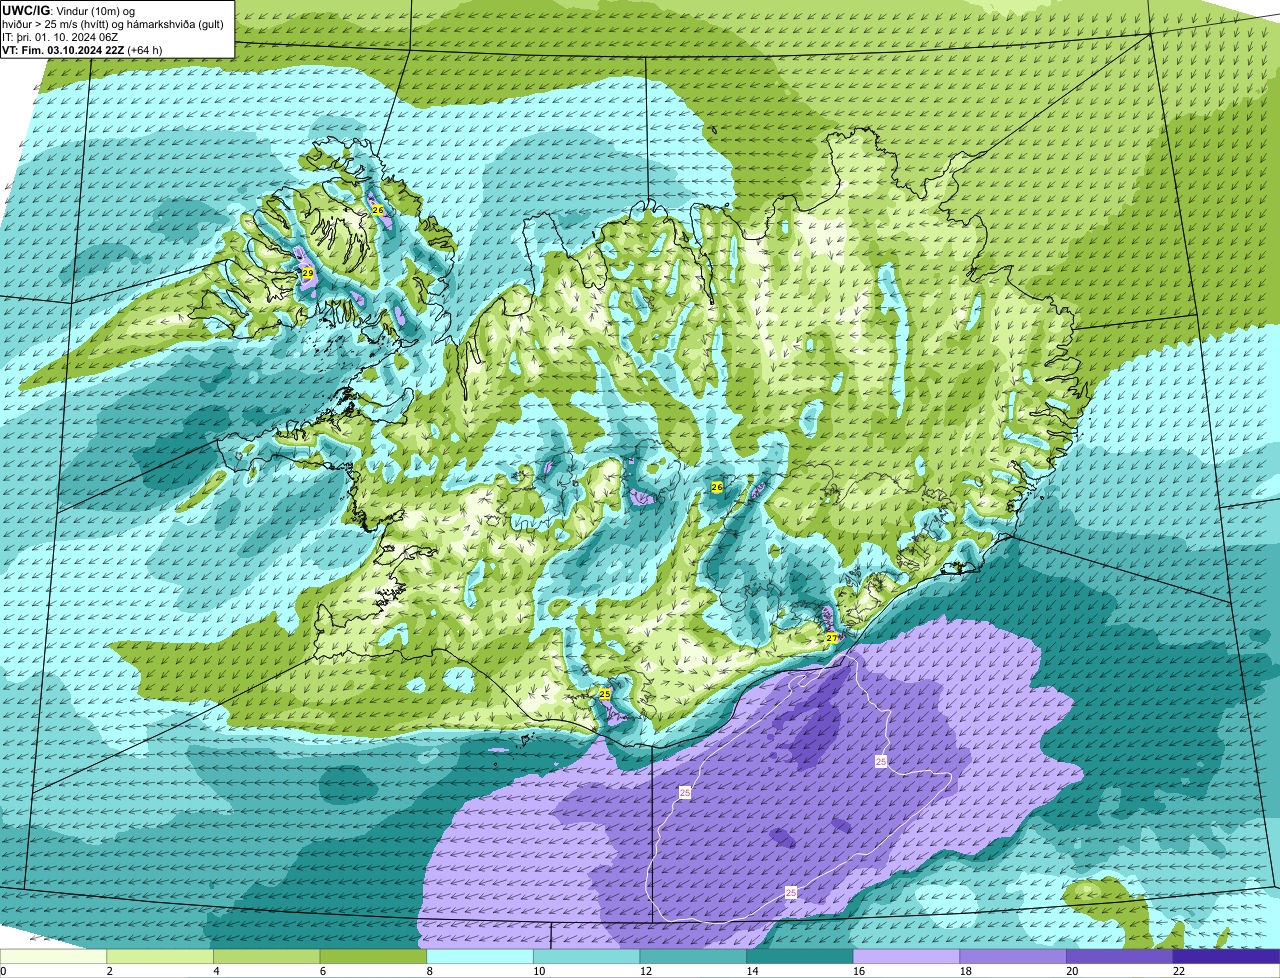The height and width of the screenshot is (978, 1280).
Task: Click the '2' scale number on legend
Action: click(x=109, y=971)
